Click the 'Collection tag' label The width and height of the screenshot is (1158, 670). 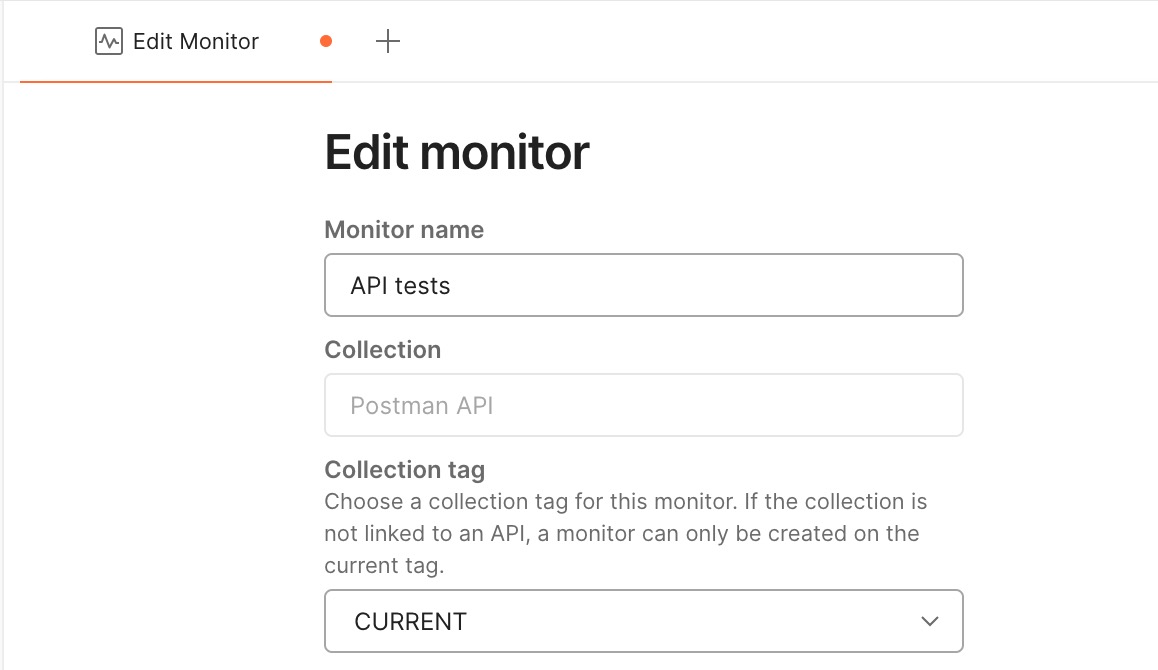click(x=404, y=470)
